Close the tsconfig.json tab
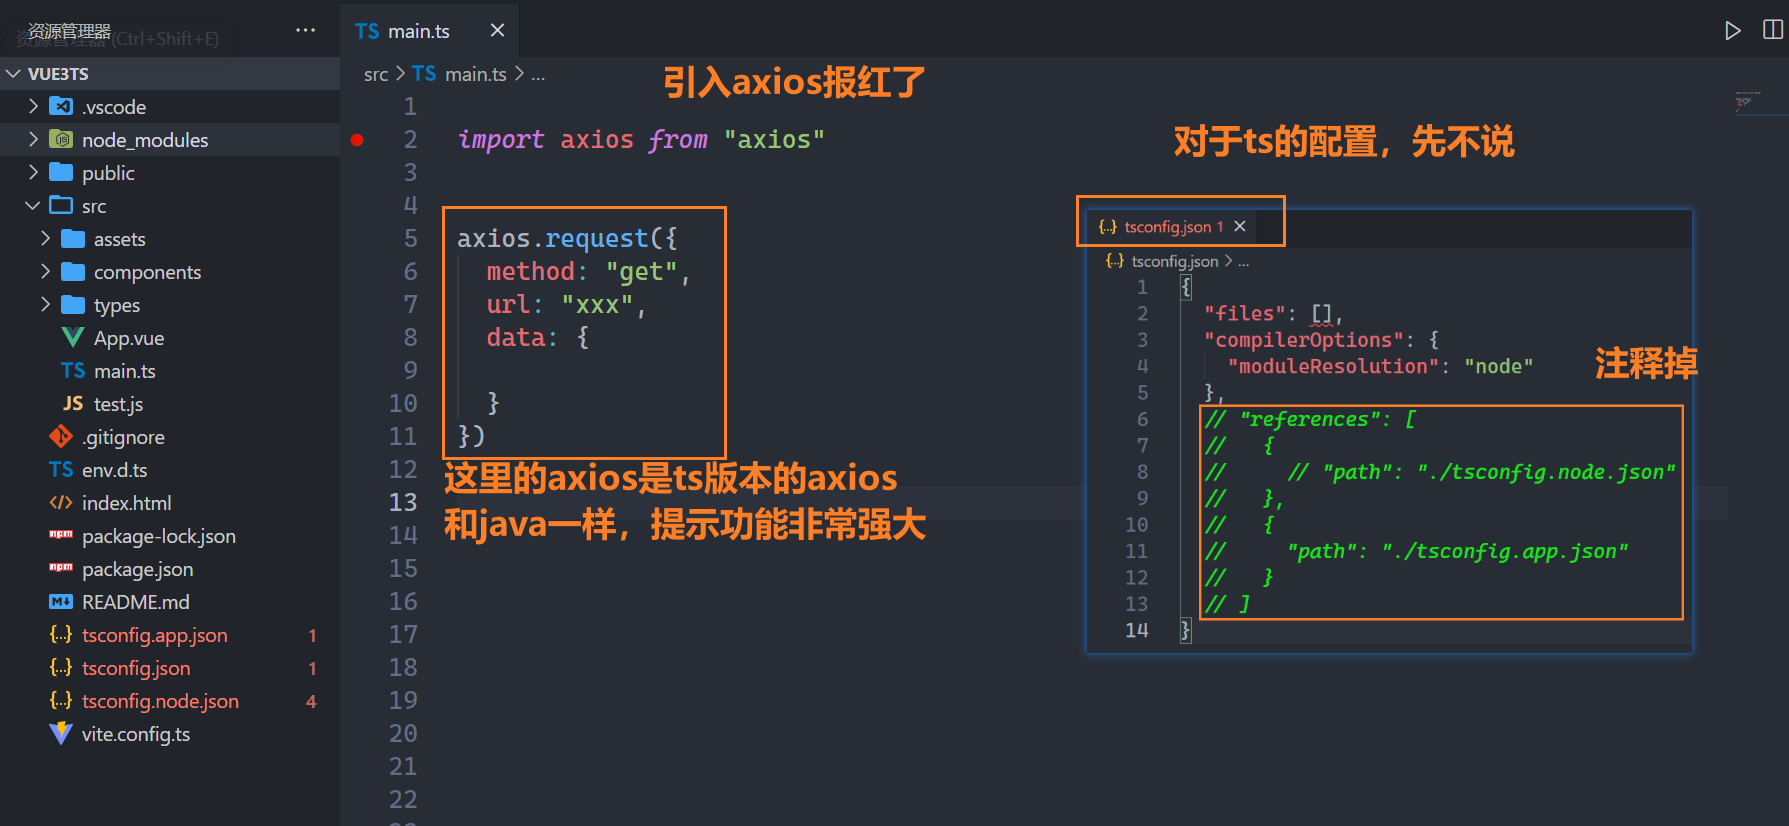The height and width of the screenshot is (826, 1789). [1240, 226]
